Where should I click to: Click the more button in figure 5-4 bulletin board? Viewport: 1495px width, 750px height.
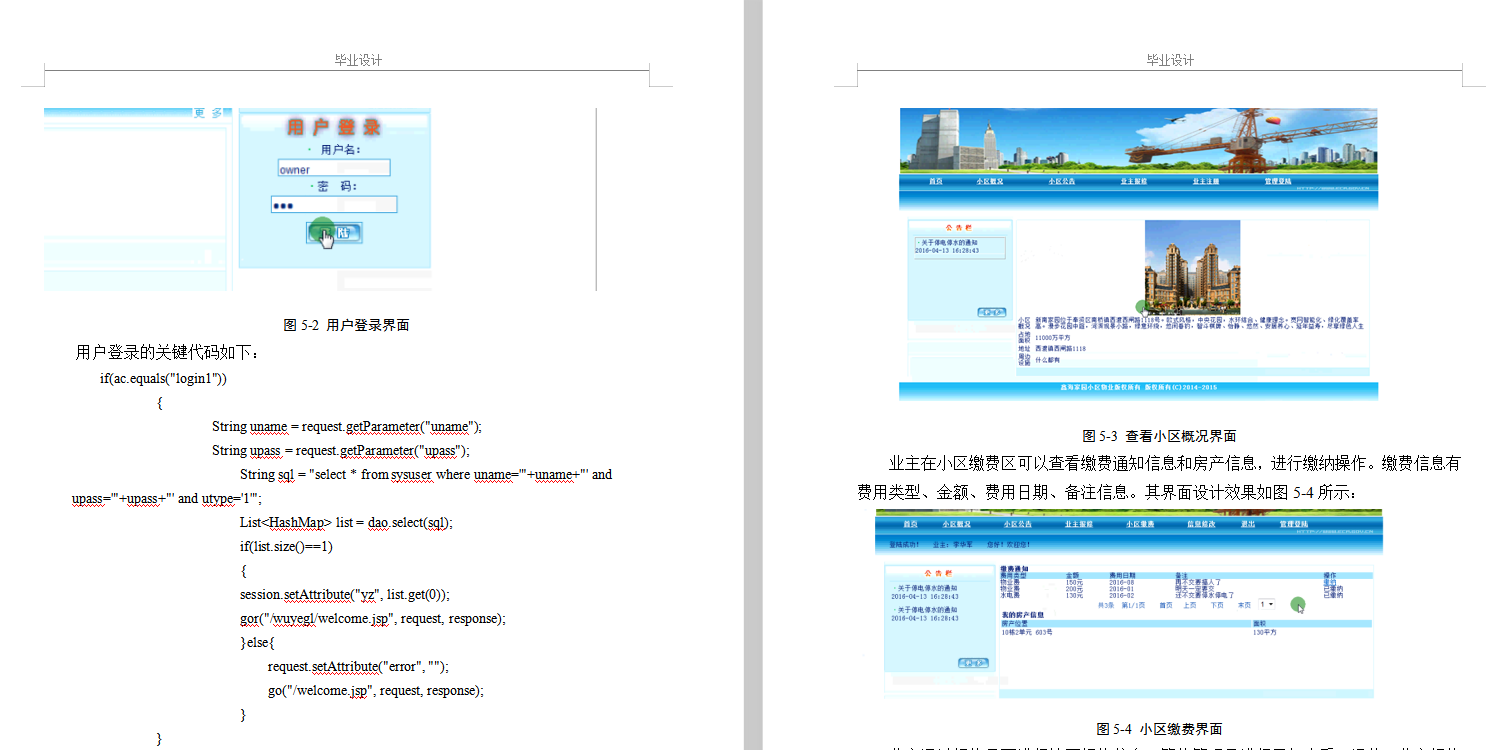972,662
